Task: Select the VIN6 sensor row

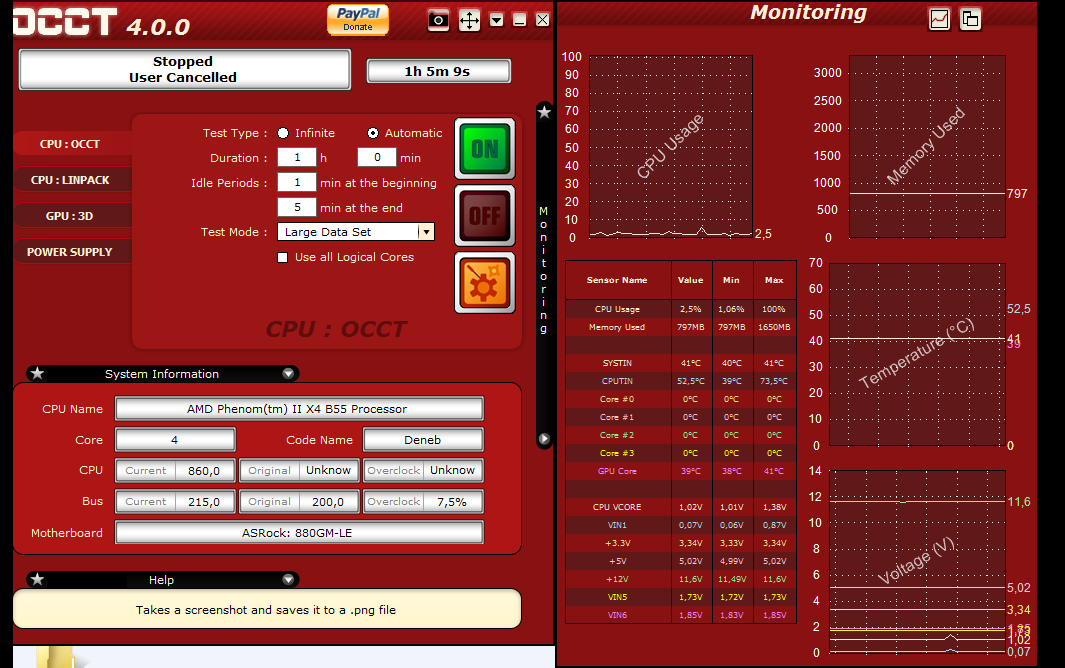Action: pyautogui.click(x=681, y=616)
